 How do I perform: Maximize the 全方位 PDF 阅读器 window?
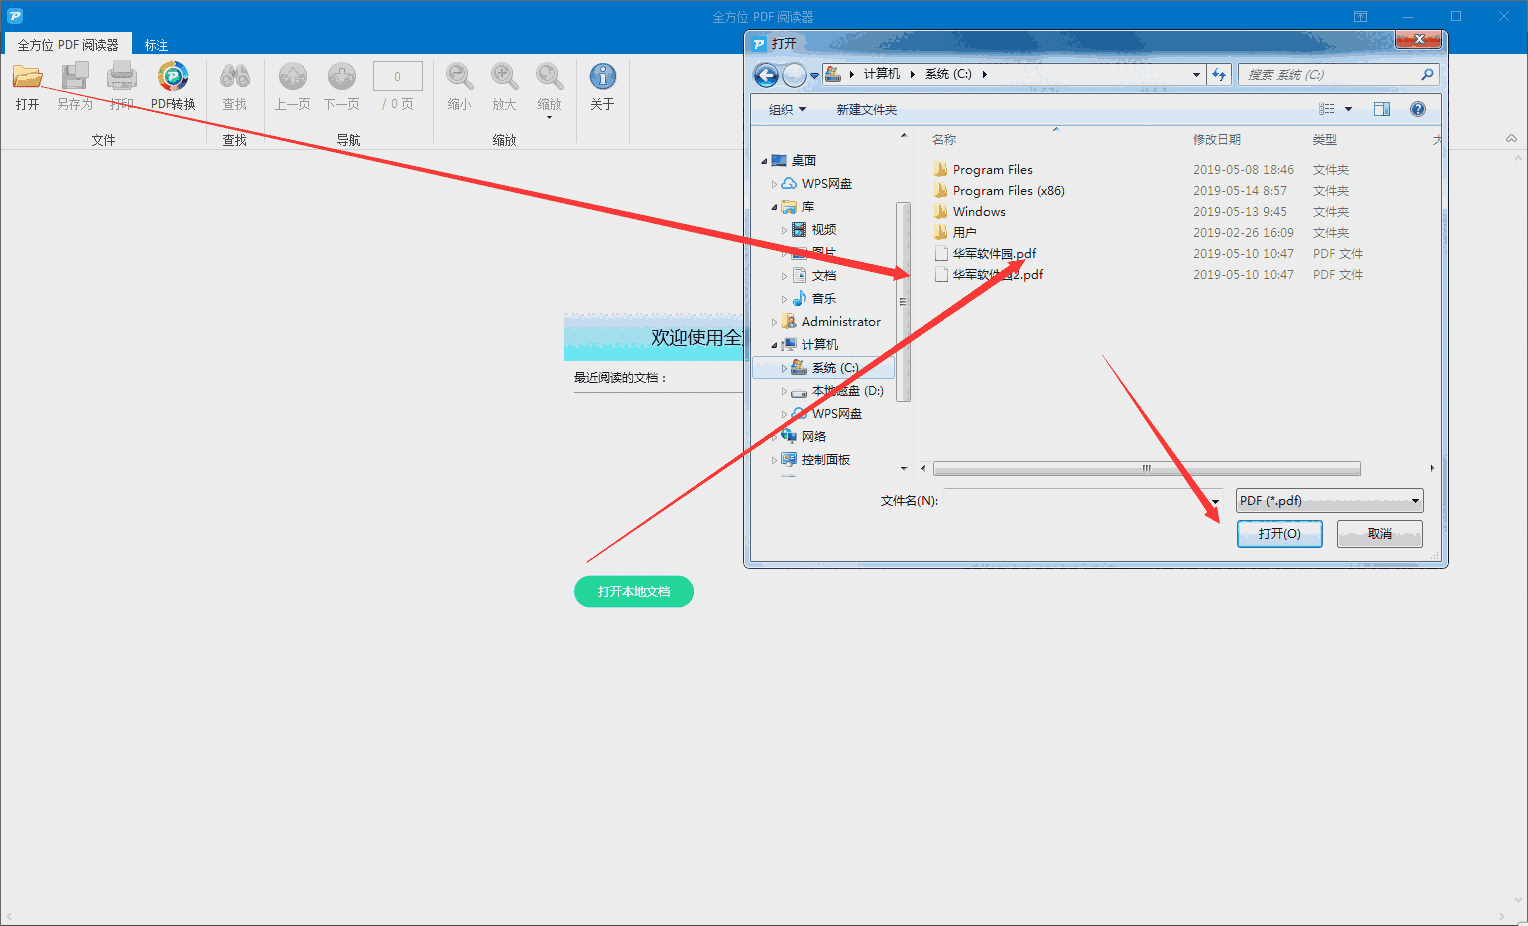tap(1456, 17)
